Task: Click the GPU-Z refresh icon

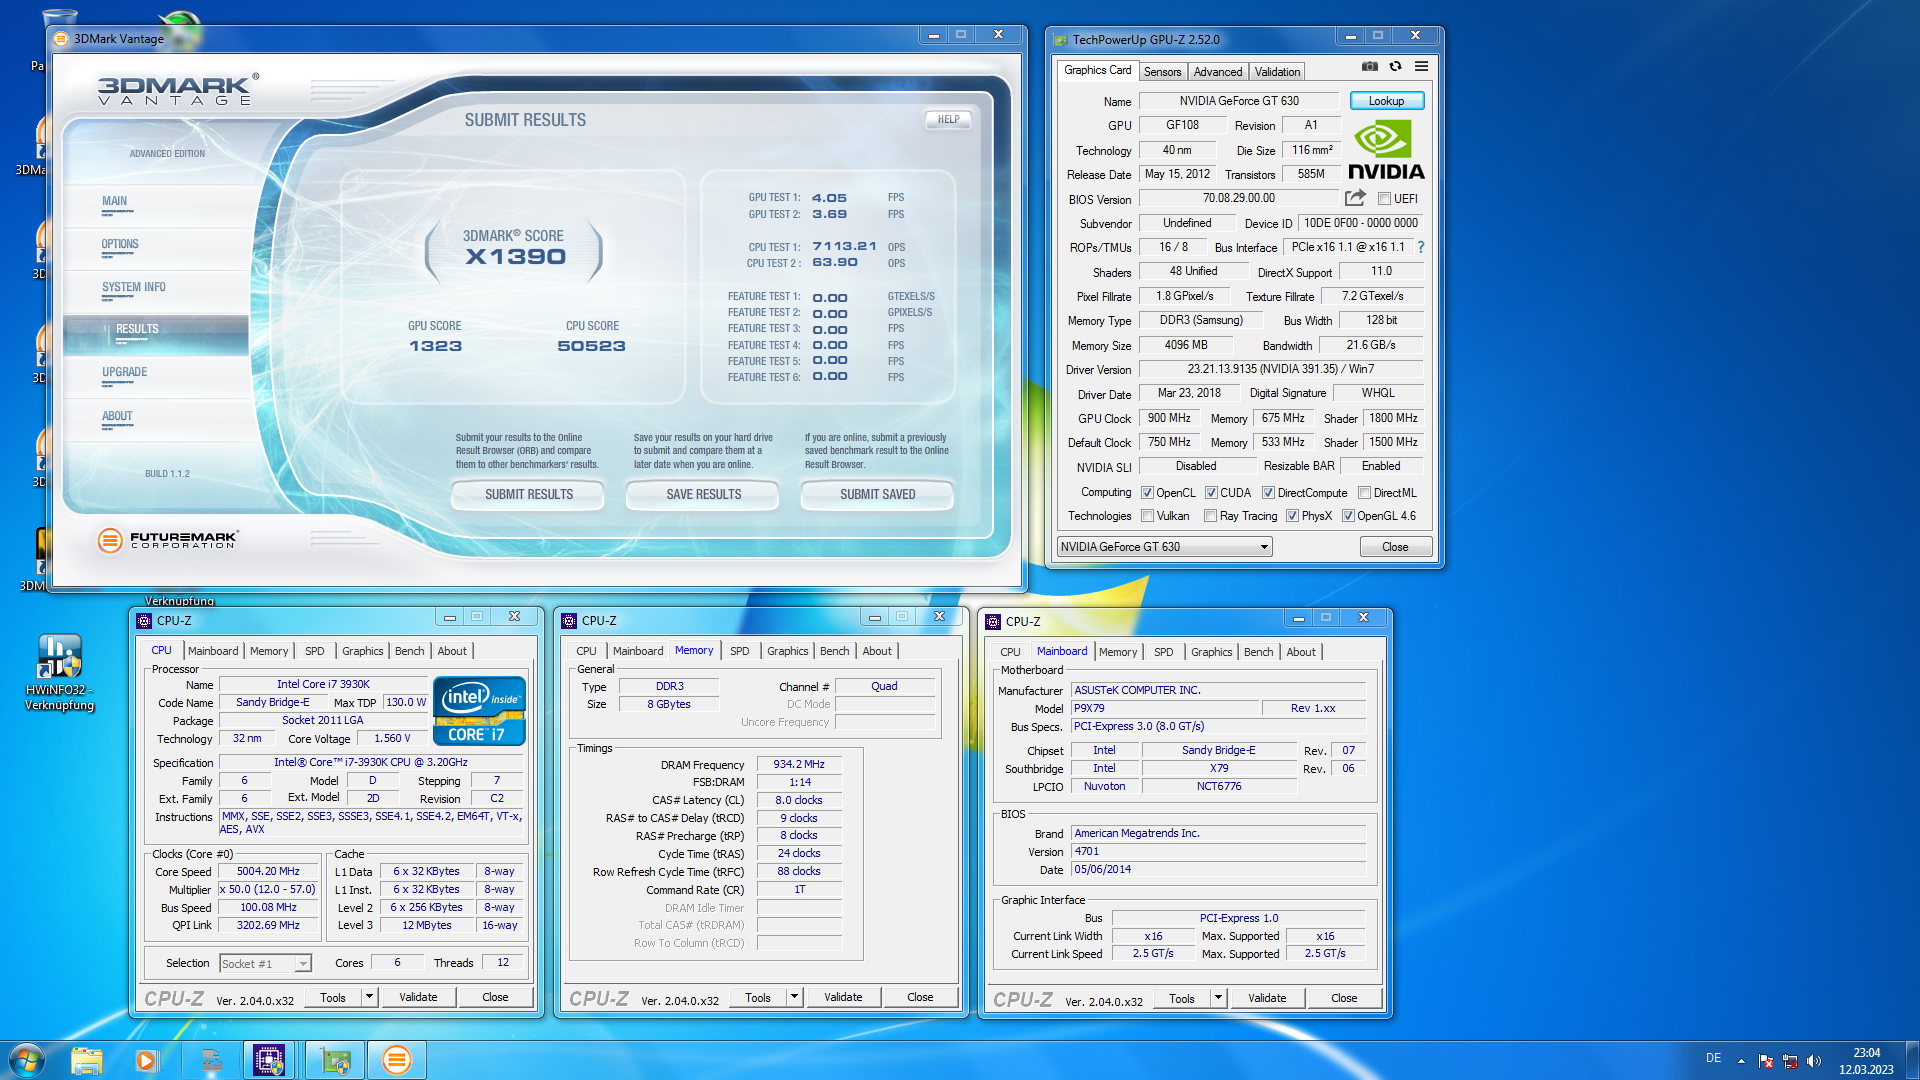Action: click(1395, 67)
